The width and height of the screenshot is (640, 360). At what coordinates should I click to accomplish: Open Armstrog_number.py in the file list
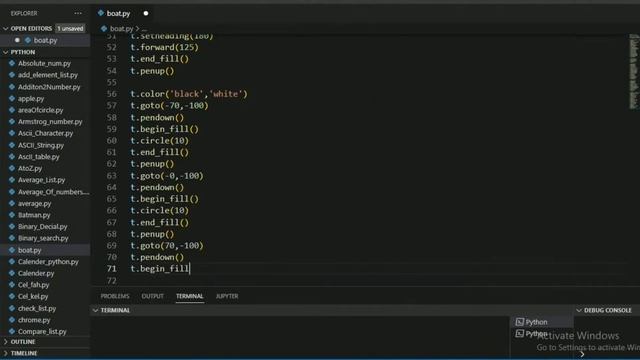coord(50,122)
